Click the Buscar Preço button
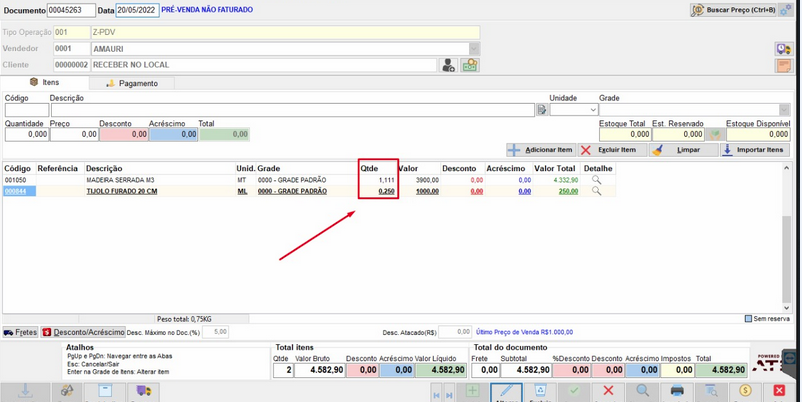Image resolution: width=802 pixels, height=402 pixels. (x=733, y=10)
